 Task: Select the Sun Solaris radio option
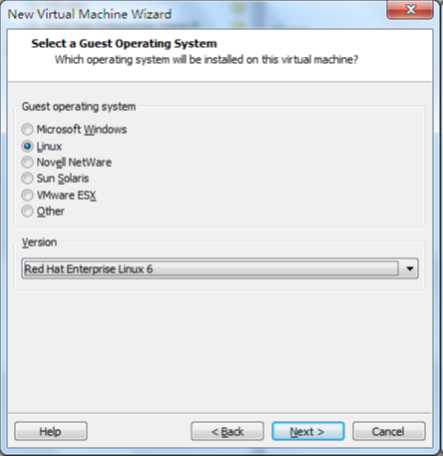(x=27, y=178)
